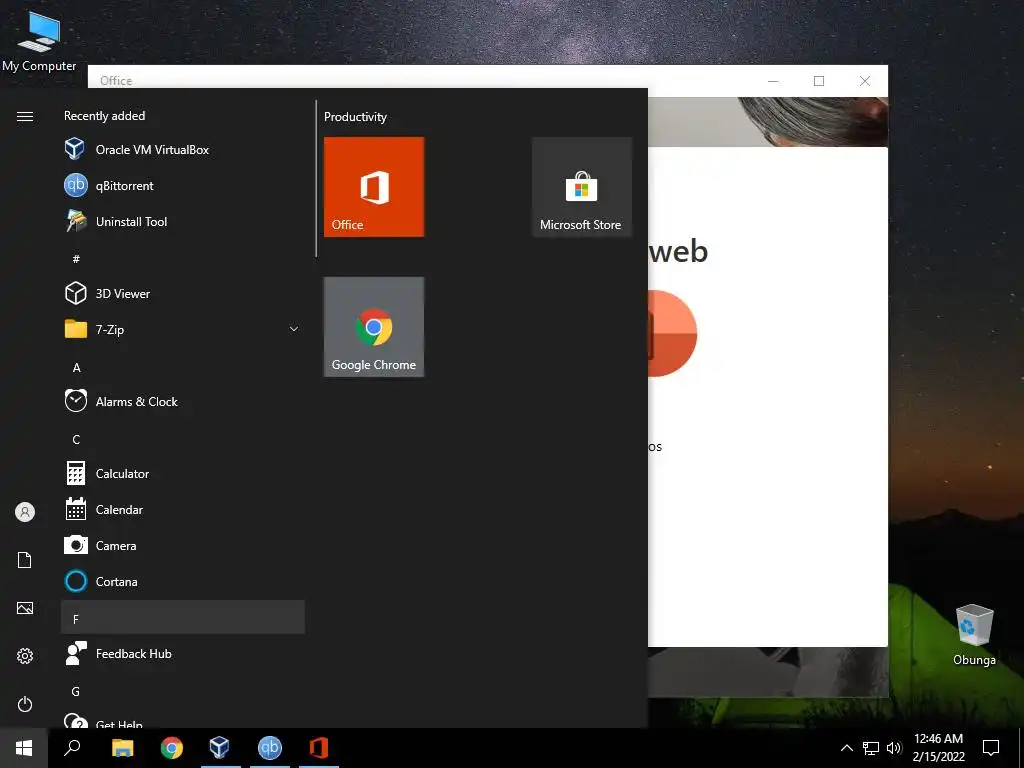Screen dimensions: 1024x768
Task: Maximize the Office window
Action: [819, 81]
